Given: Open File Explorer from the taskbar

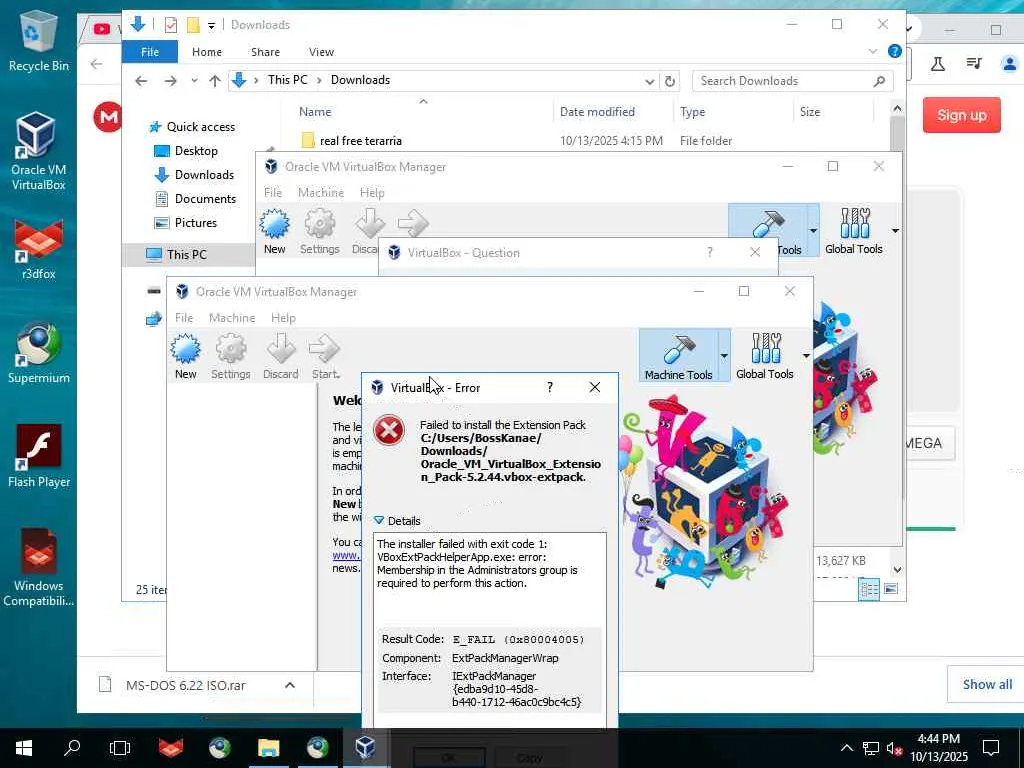Looking at the screenshot, I should [x=268, y=748].
